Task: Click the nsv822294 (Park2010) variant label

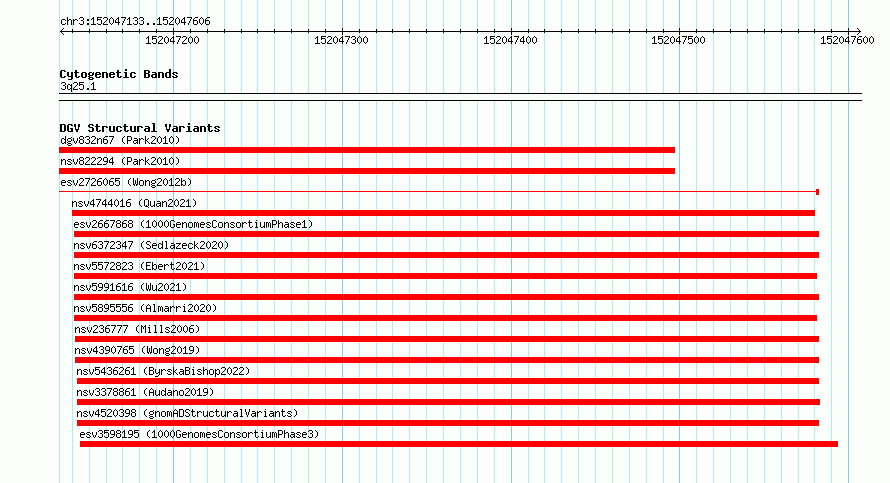Action: coord(120,161)
